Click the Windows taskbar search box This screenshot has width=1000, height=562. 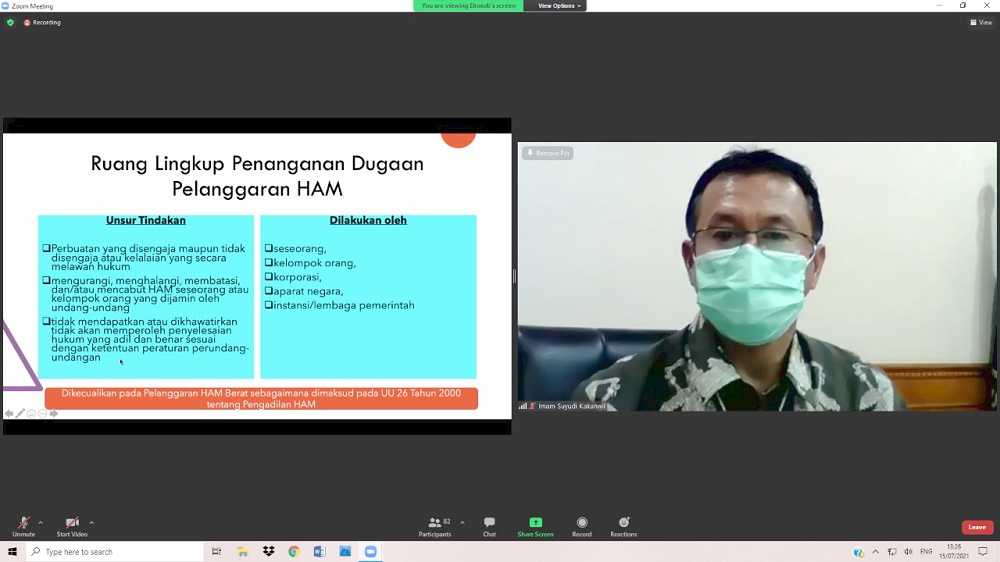[115, 552]
